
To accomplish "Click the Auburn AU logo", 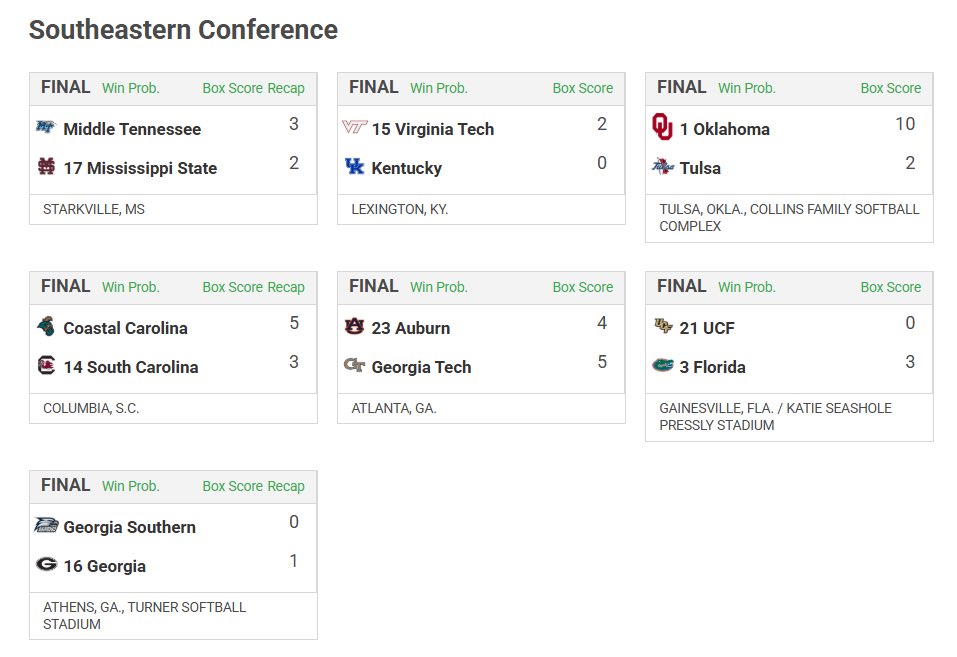I will tap(355, 326).
